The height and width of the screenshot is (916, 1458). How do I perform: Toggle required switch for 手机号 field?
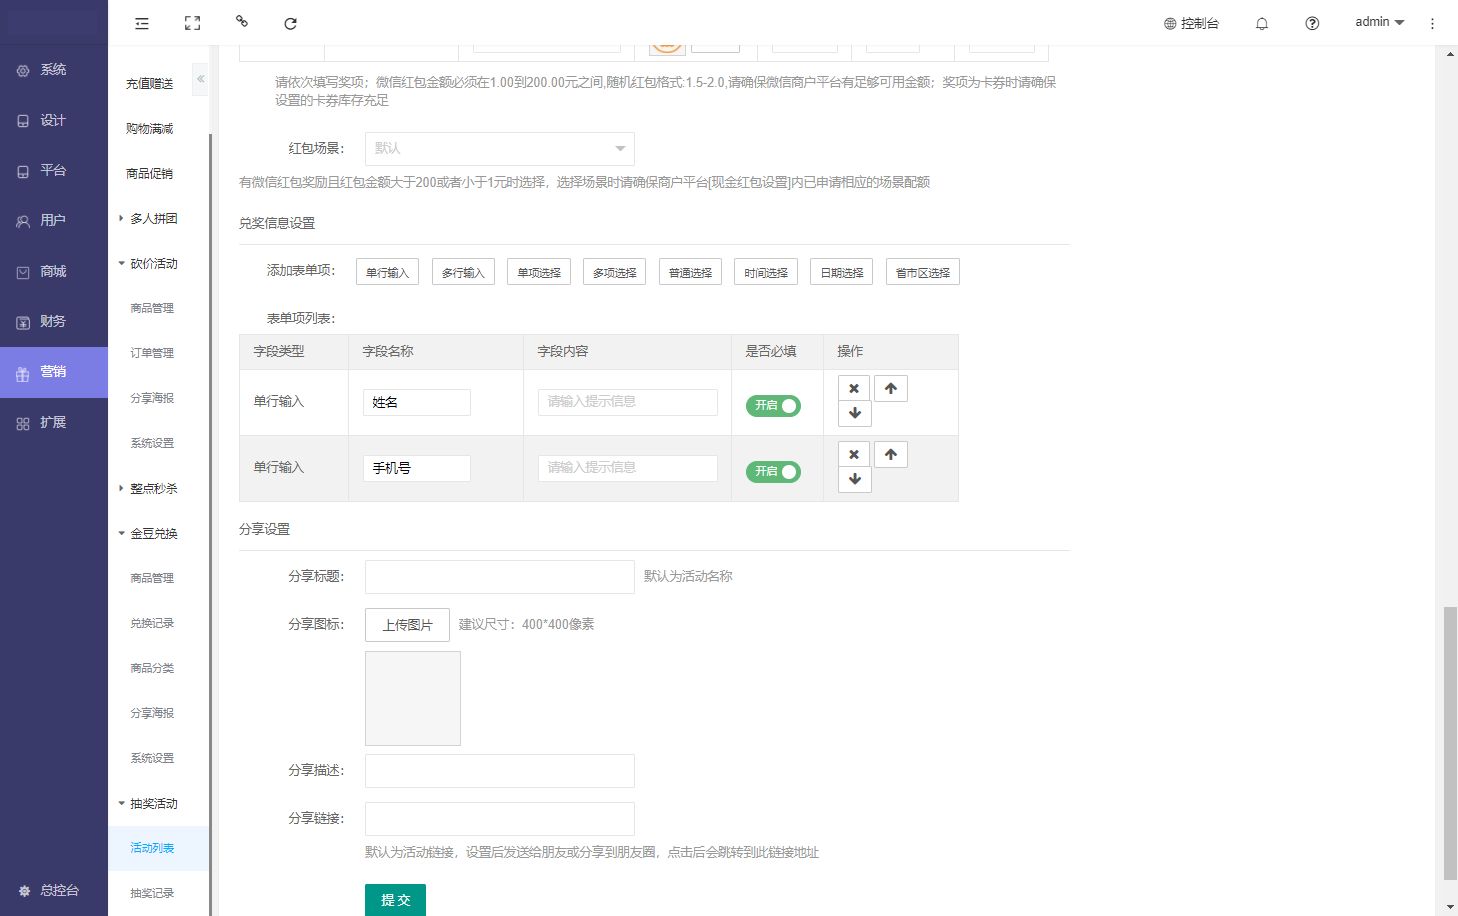[x=773, y=471]
